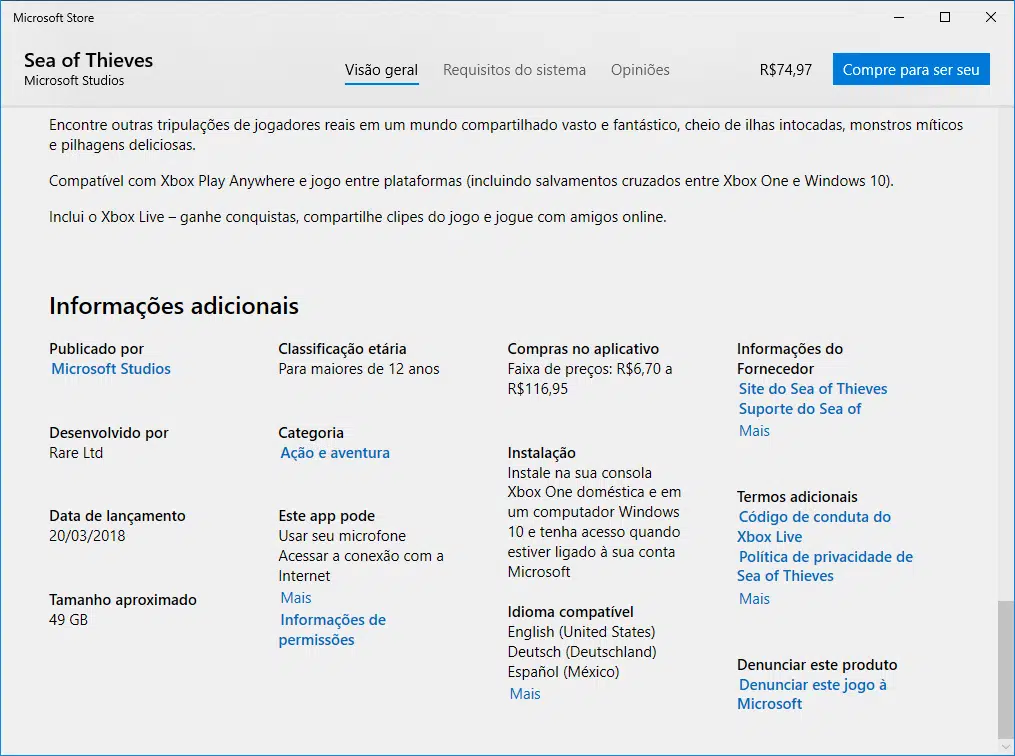Click the Rare Ltd developer name

pyautogui.click(x=76, y=453)
